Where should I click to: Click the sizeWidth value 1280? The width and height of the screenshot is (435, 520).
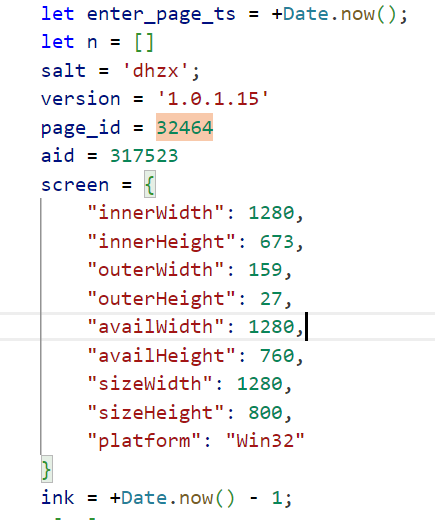260,384
